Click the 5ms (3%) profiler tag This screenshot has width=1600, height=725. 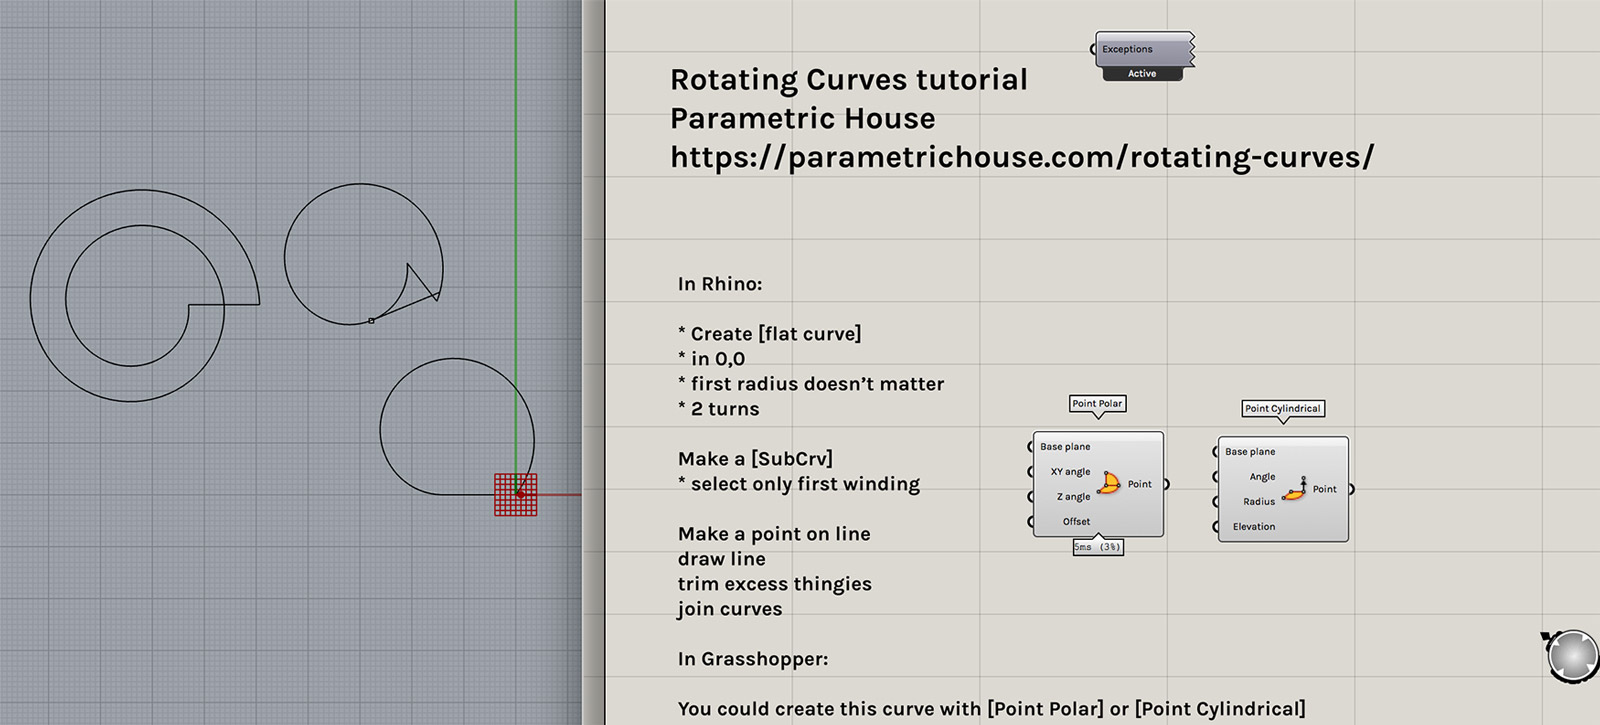pos(1098,547)
